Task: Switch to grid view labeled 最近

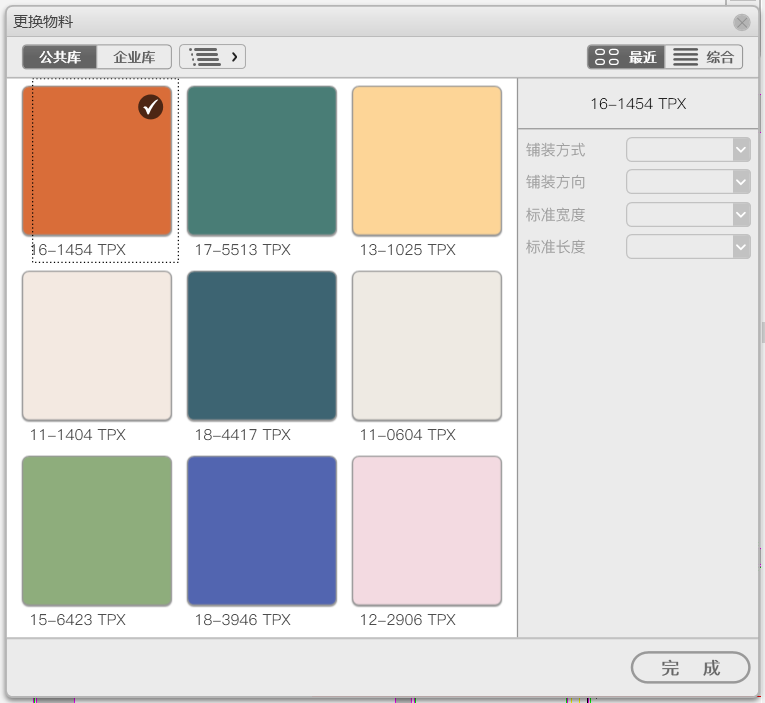Action: coord(626,57)
